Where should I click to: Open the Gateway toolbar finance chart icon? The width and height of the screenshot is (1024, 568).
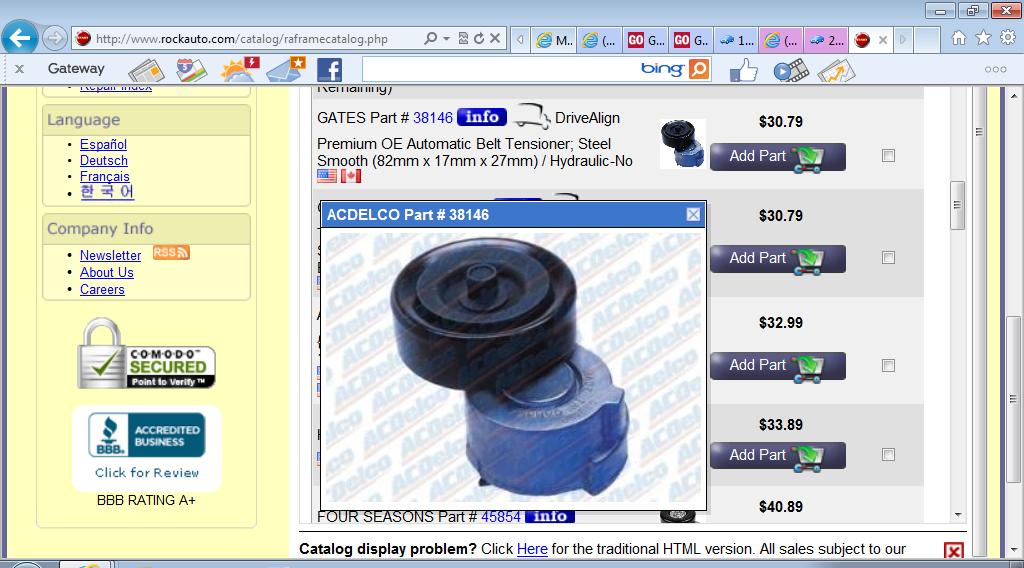(835, 70)
